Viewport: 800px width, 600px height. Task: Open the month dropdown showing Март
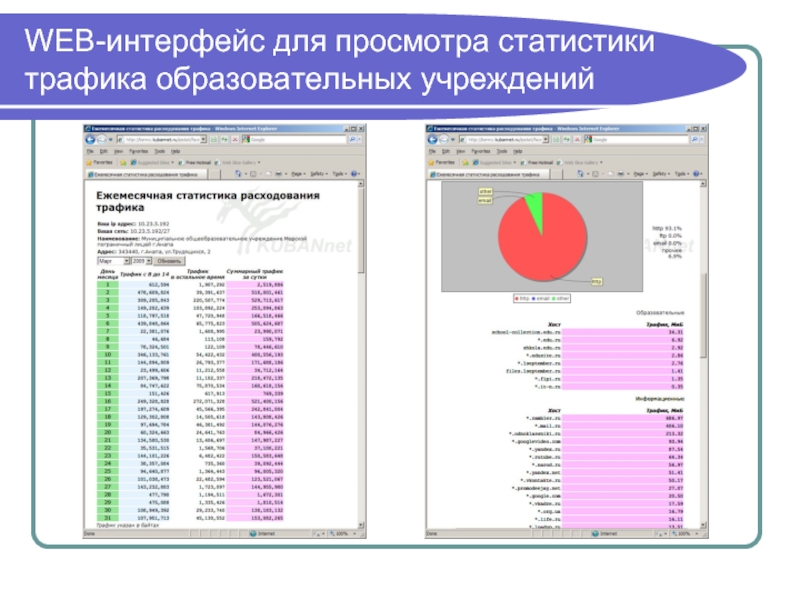click(113, 261)
